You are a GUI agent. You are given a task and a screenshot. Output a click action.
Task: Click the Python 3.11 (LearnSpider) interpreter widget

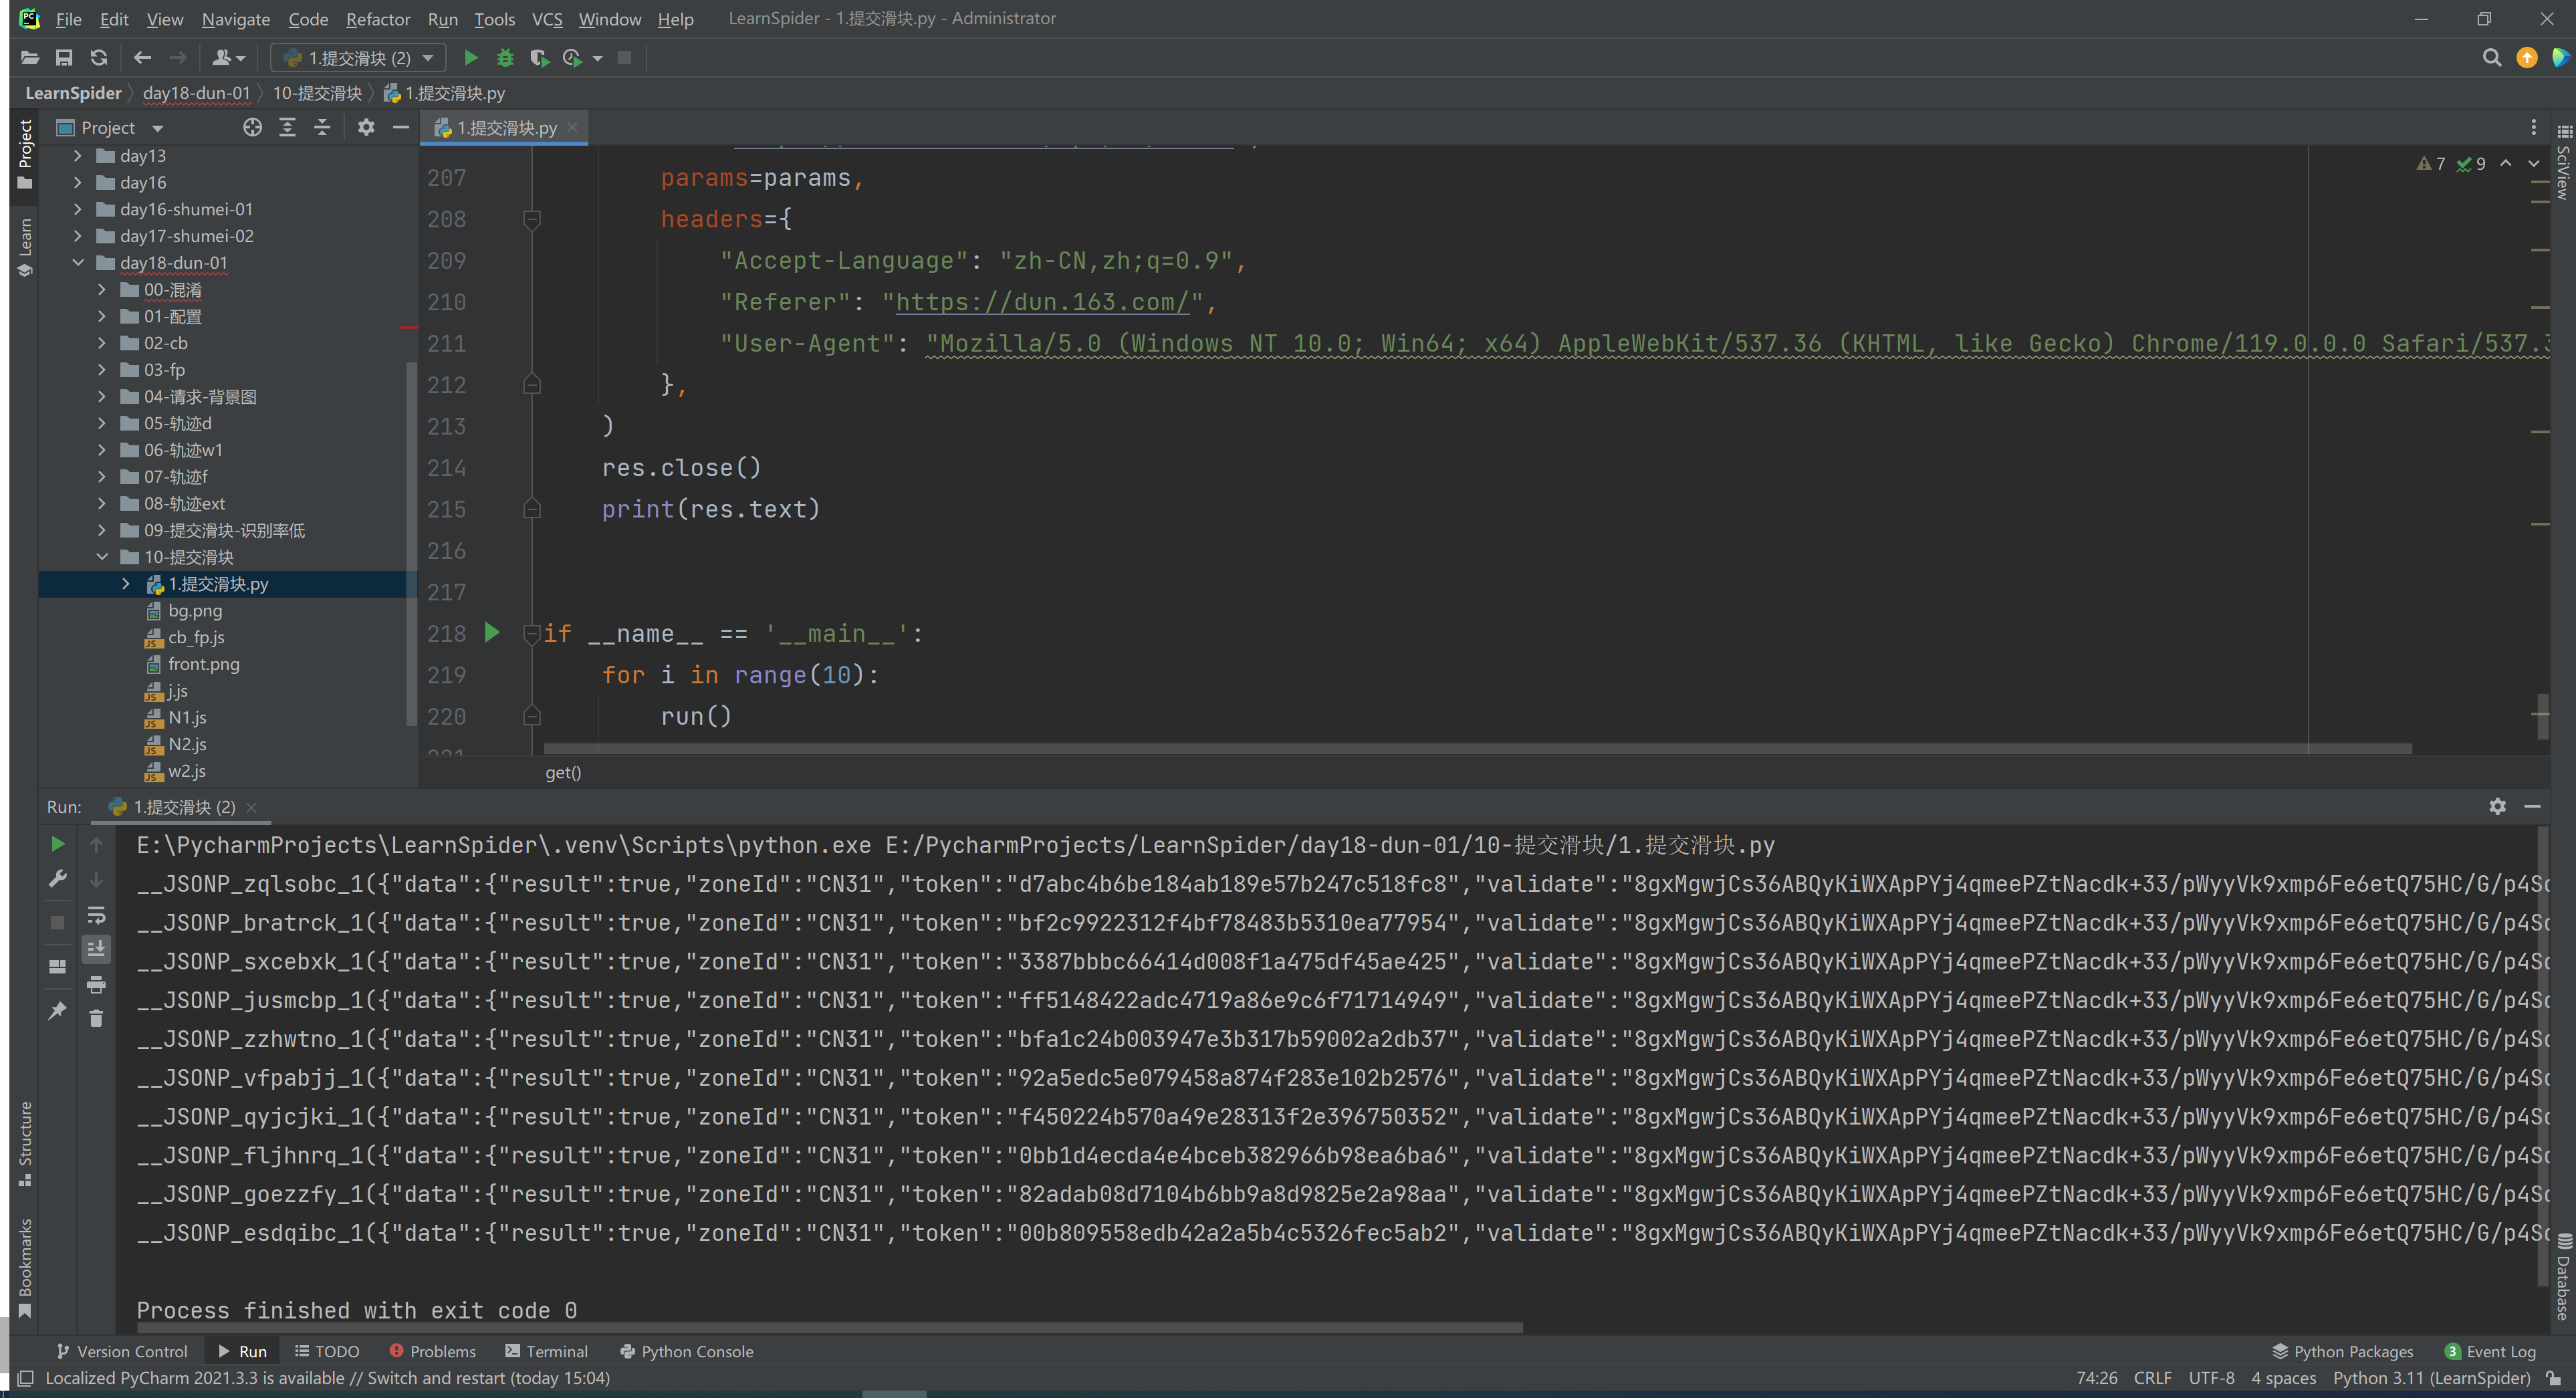[x=2431, y=1378]
